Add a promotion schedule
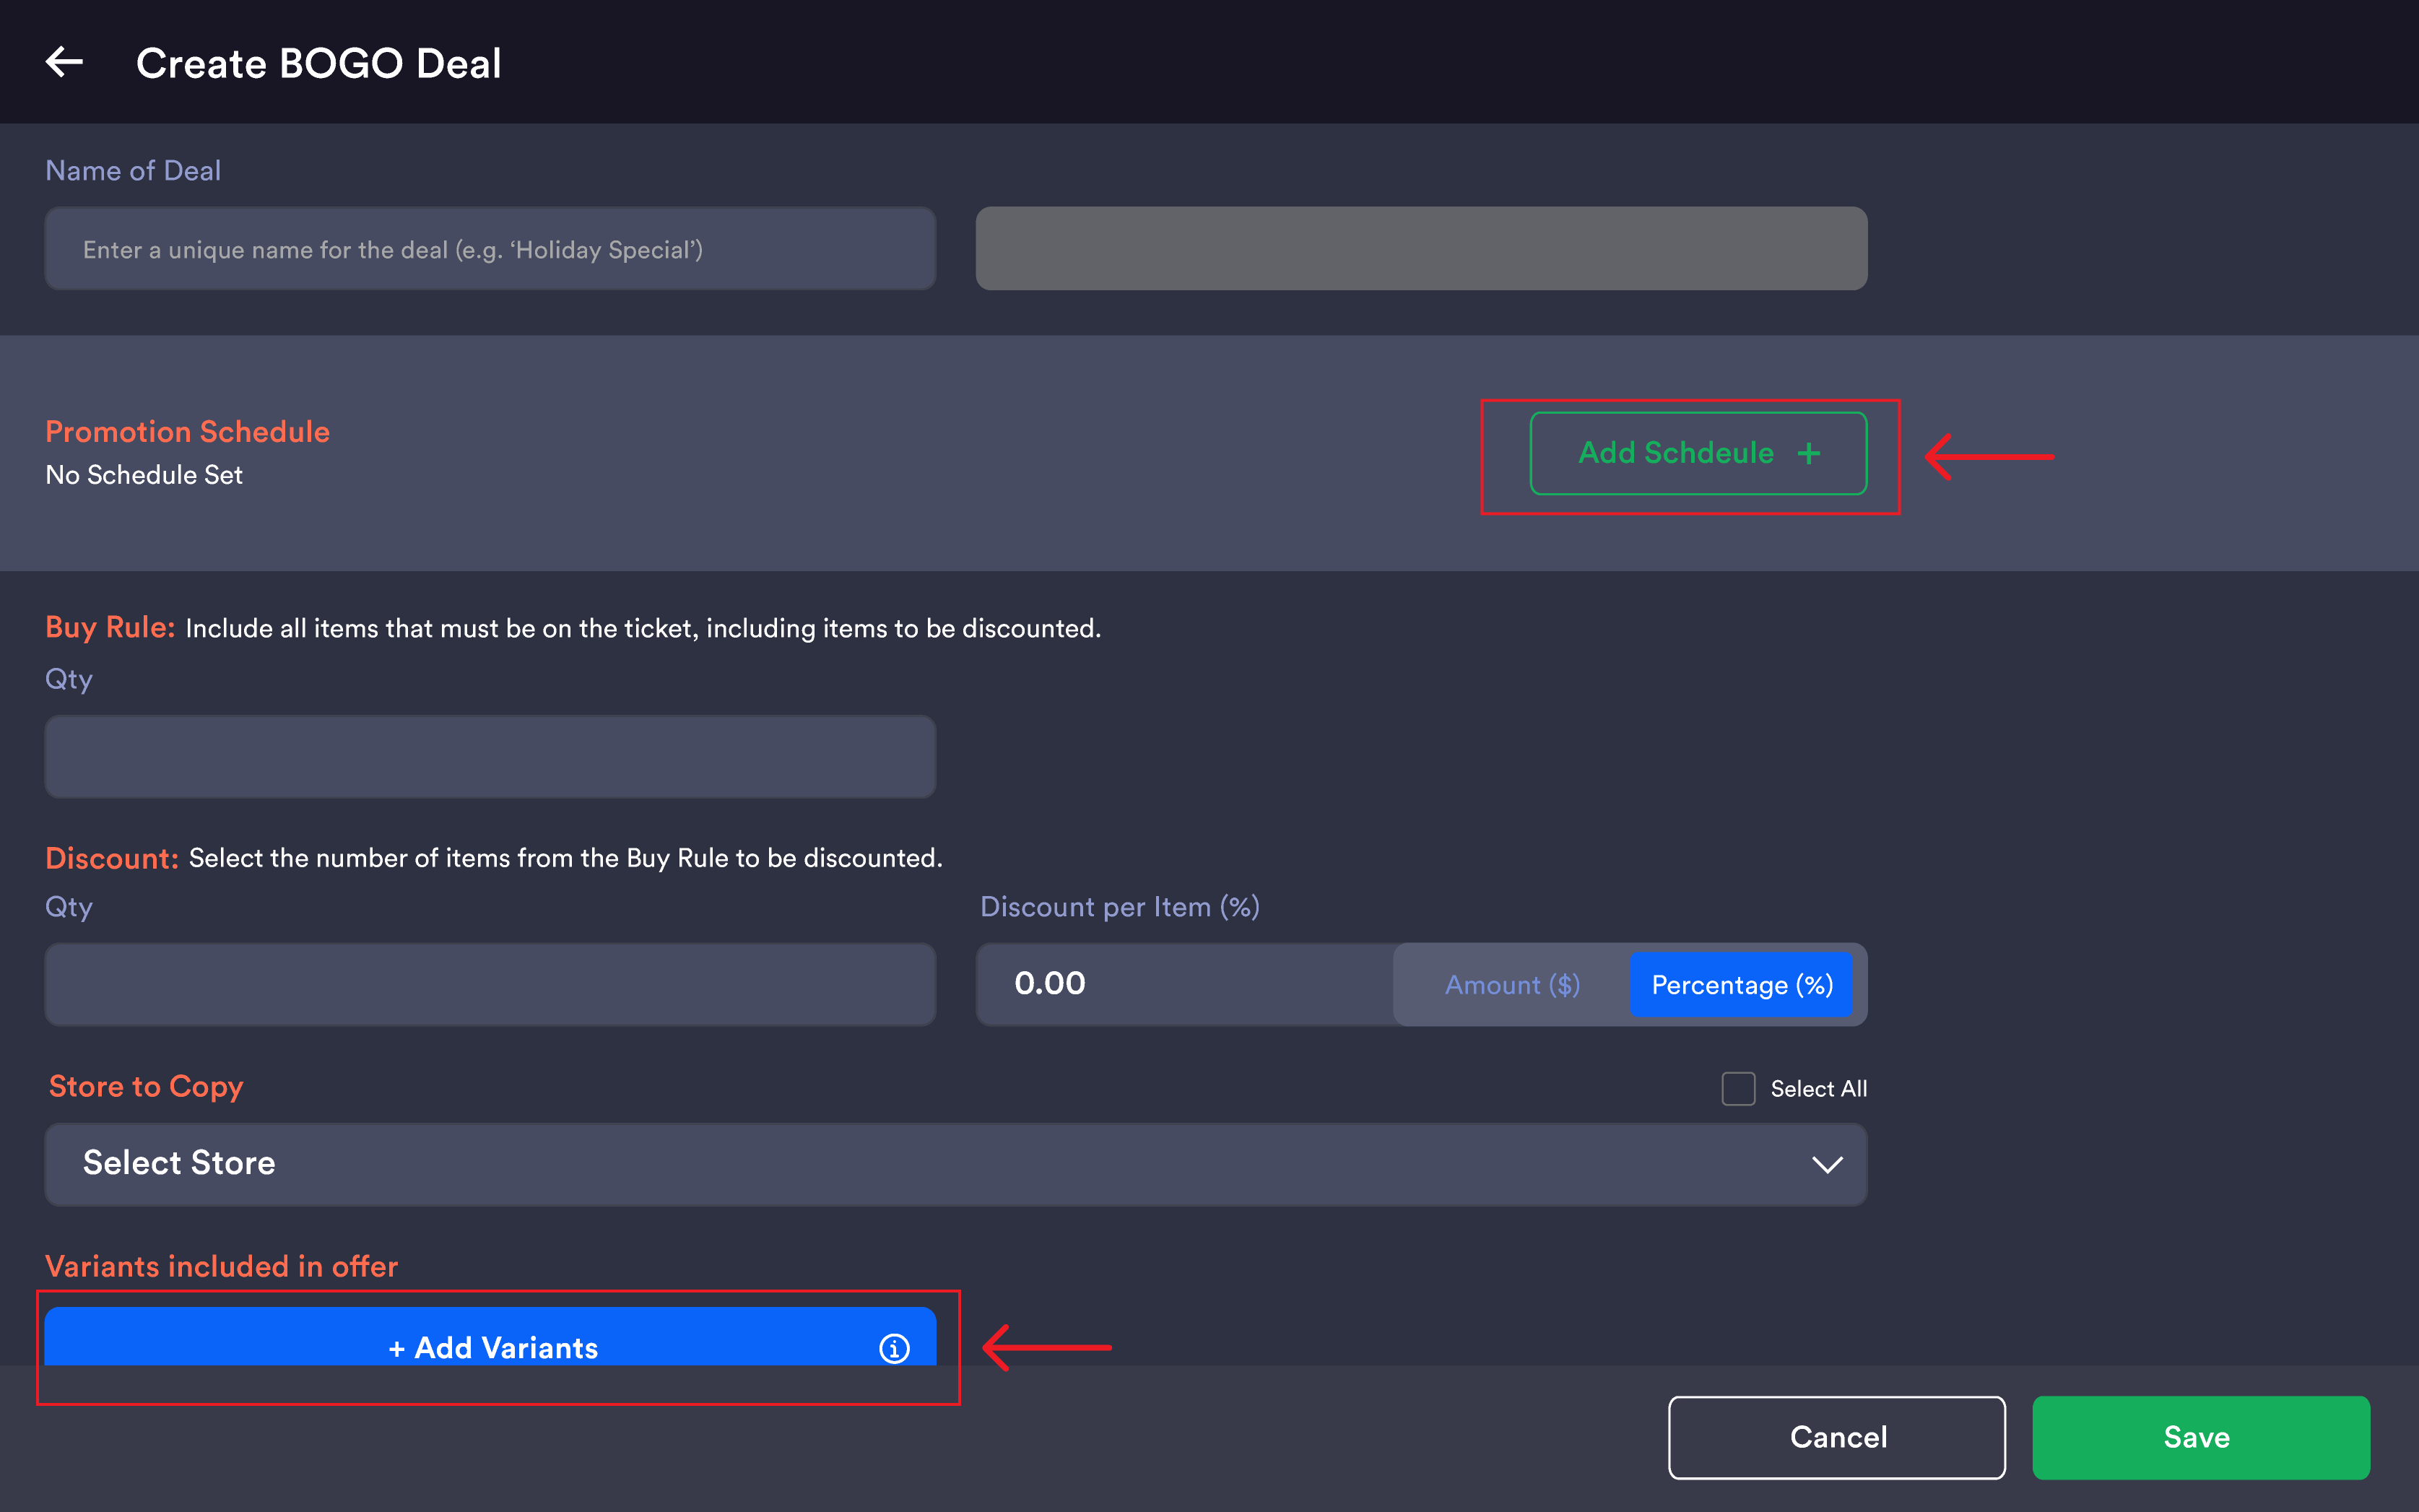This screenshot has width=2419, height=1512. click(x=1698, y=453)
